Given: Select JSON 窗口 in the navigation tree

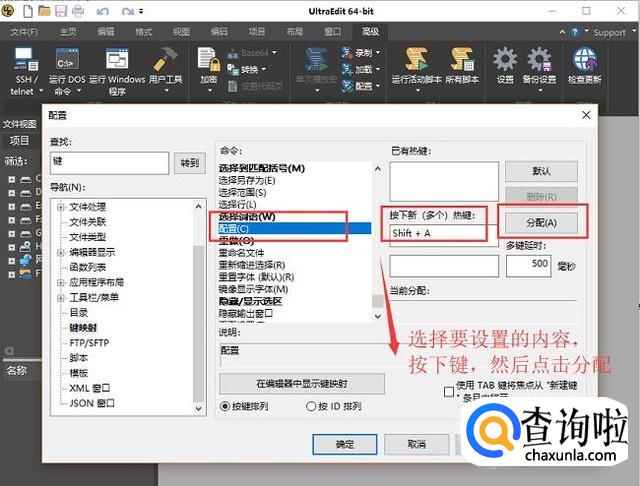Looking at the screenshot, I should coord(92,403).
